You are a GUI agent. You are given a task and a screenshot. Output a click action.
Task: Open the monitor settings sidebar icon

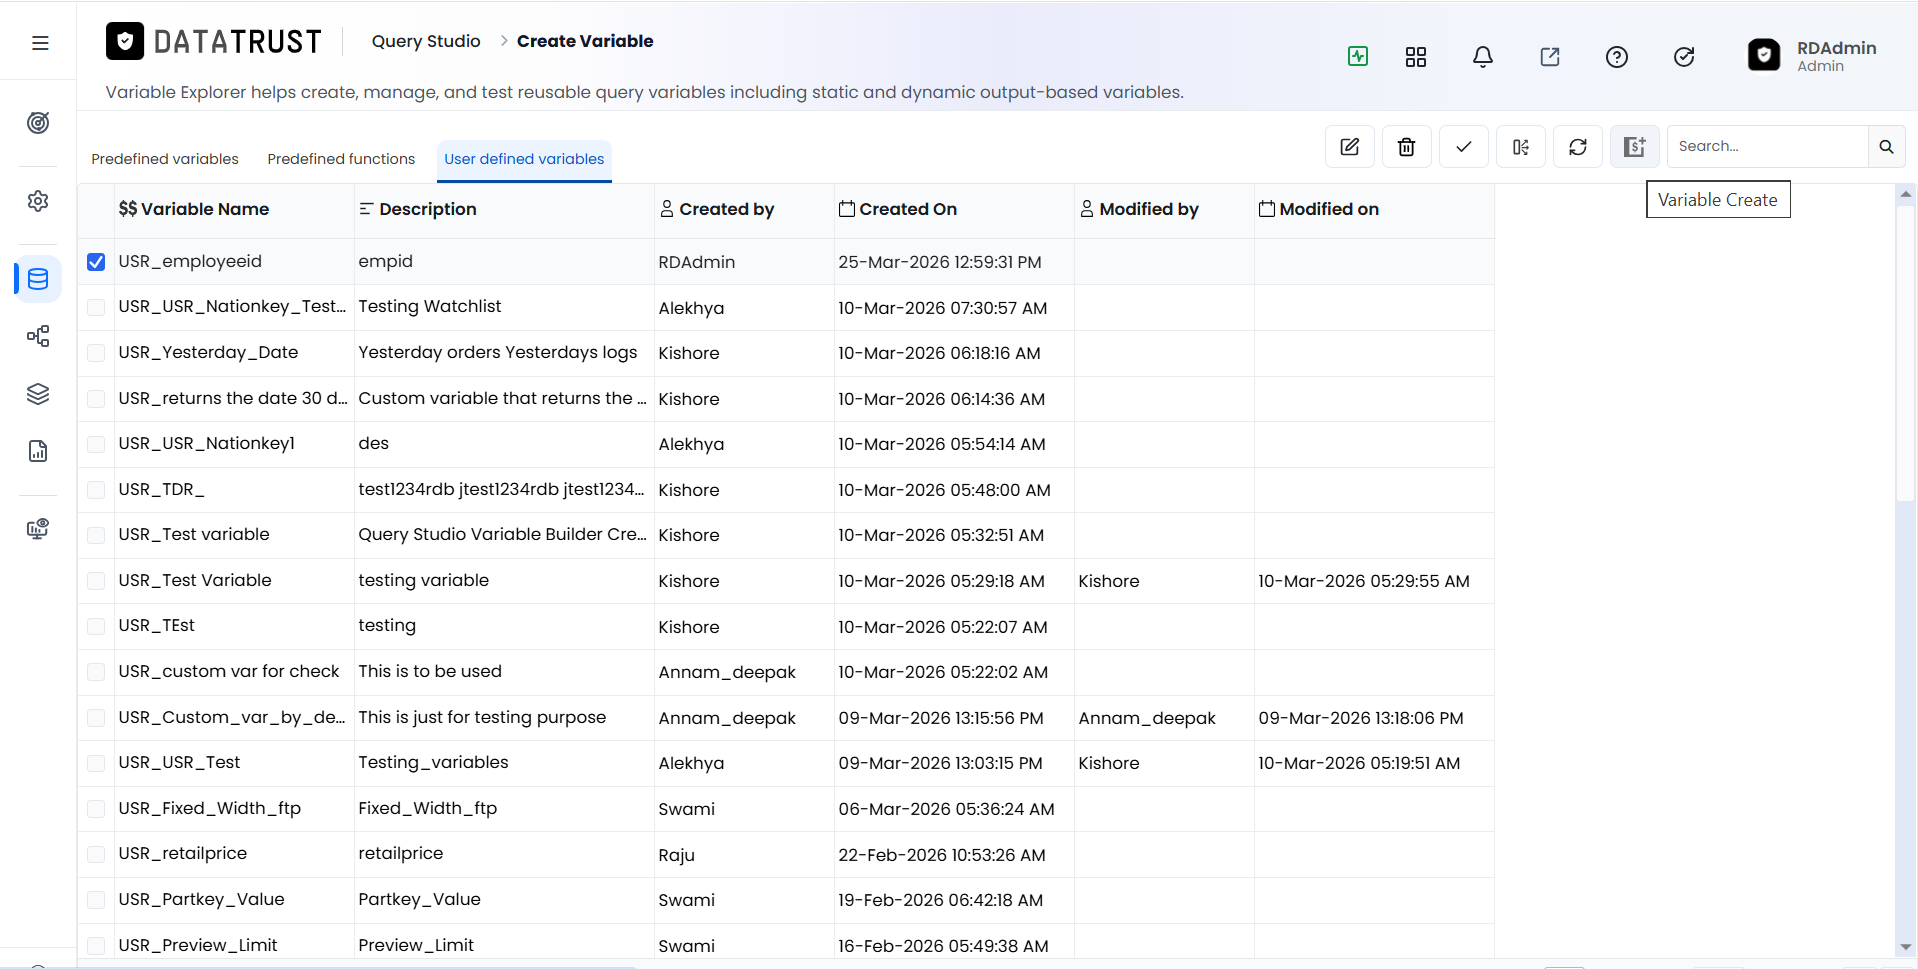[x=38, y=529]
